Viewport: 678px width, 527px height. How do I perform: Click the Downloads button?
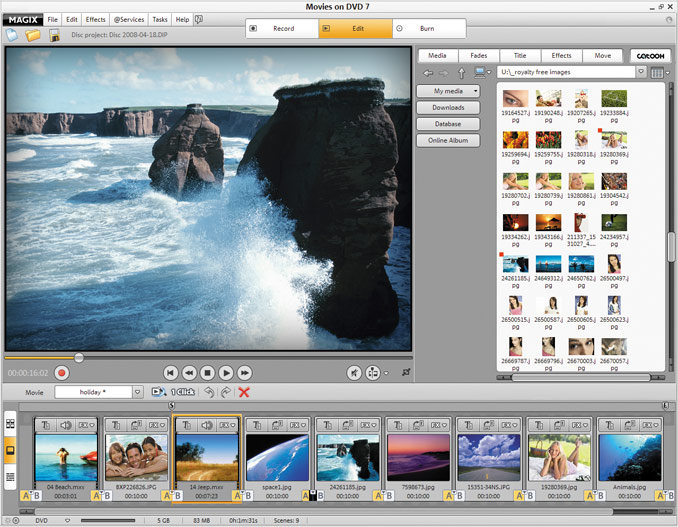tap(448, 107)
